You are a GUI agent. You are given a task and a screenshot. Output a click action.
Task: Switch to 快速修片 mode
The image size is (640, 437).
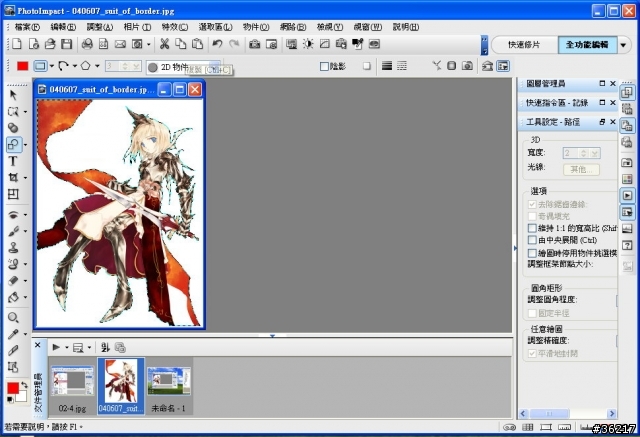pos(524,45)
